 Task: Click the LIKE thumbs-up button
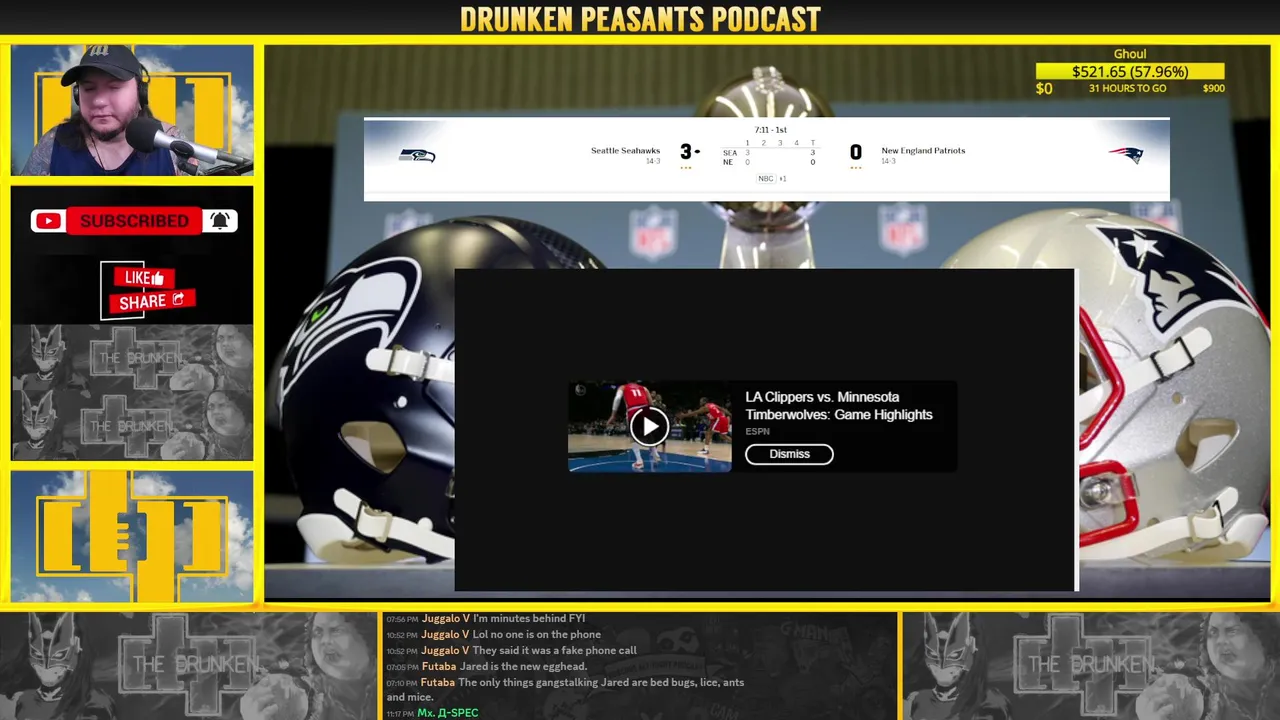tap(144, 278)
